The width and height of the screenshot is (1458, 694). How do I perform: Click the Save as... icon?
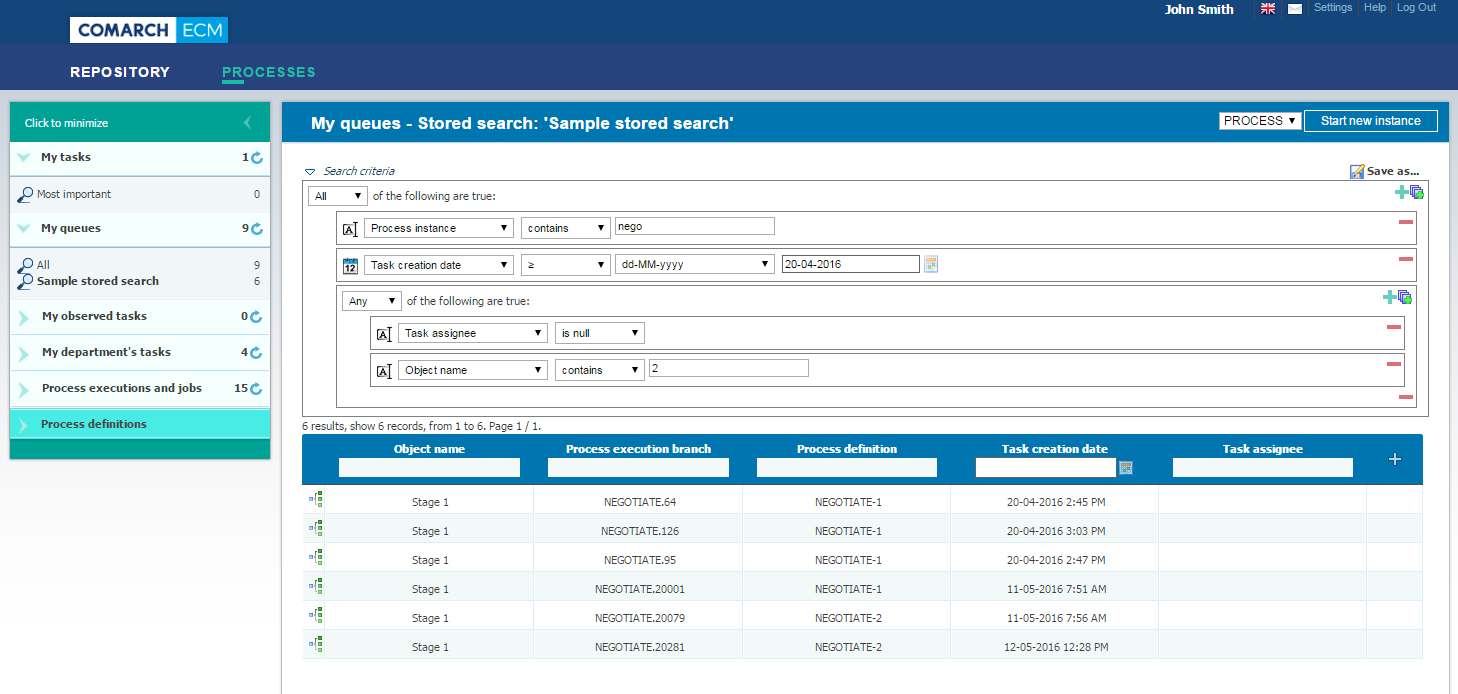pos(1356,172)
